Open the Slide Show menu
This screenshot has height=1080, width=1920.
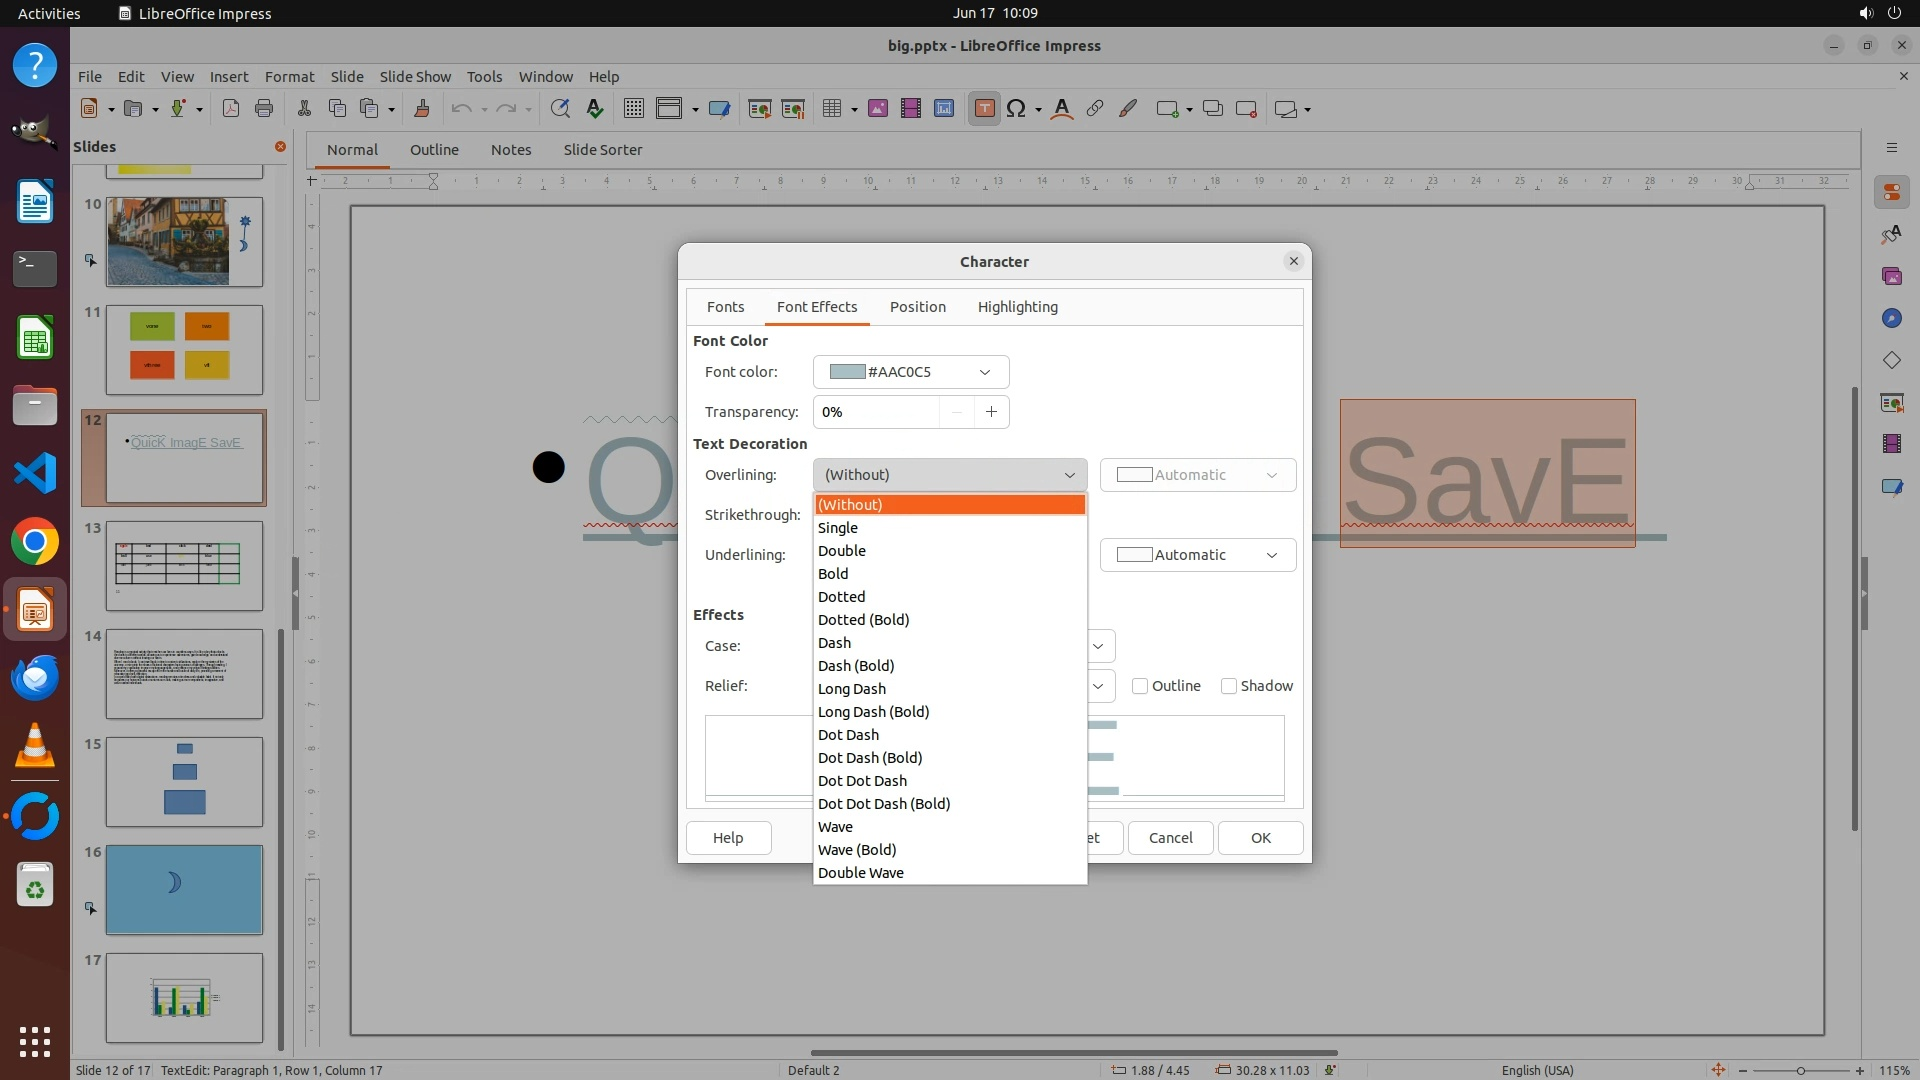point(415,76)
